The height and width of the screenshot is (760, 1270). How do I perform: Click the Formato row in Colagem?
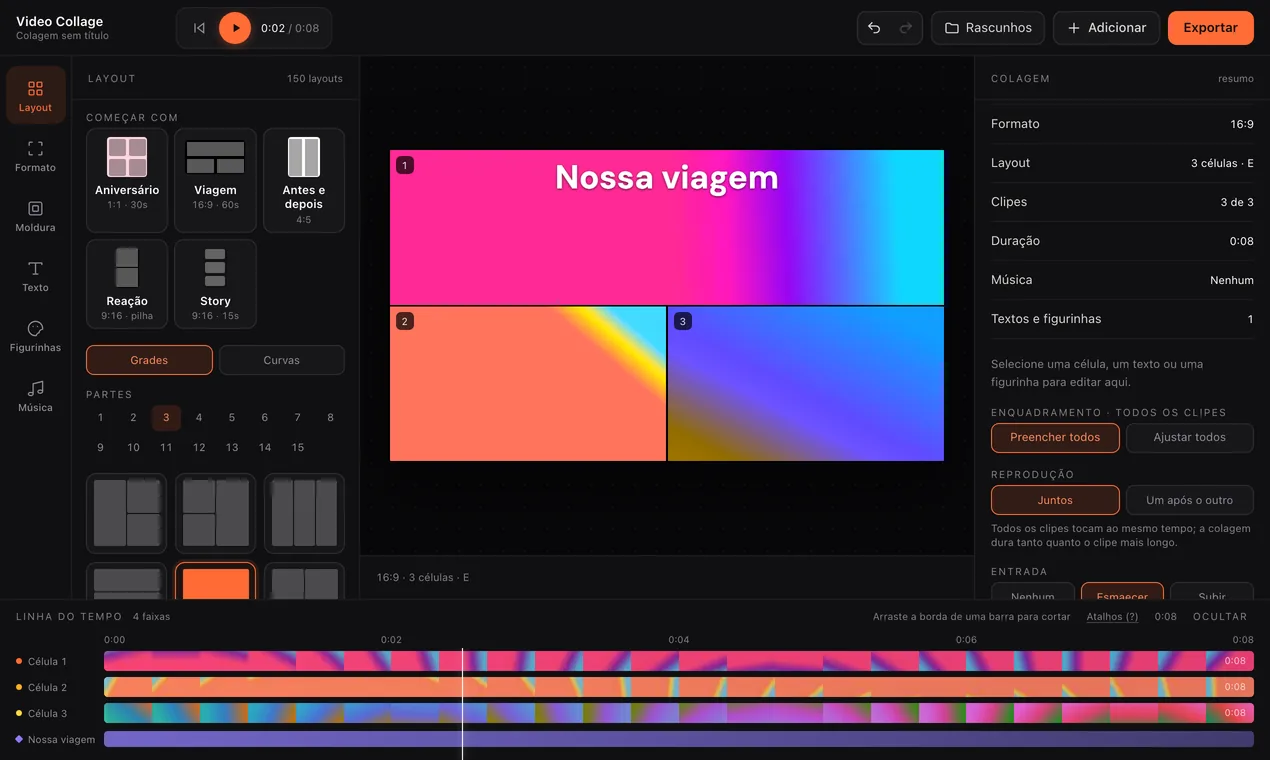pyautogui.click(x=1122, y=124)
